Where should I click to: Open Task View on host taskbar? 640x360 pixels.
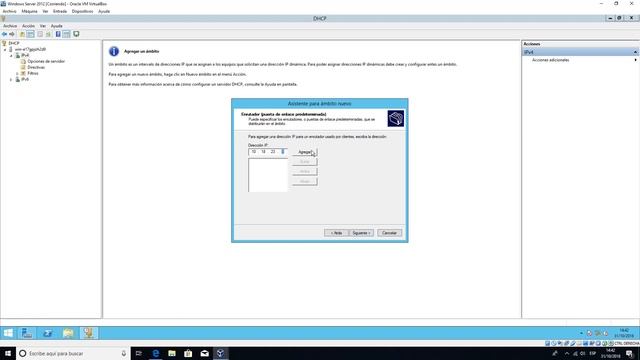tap(139, 353)
